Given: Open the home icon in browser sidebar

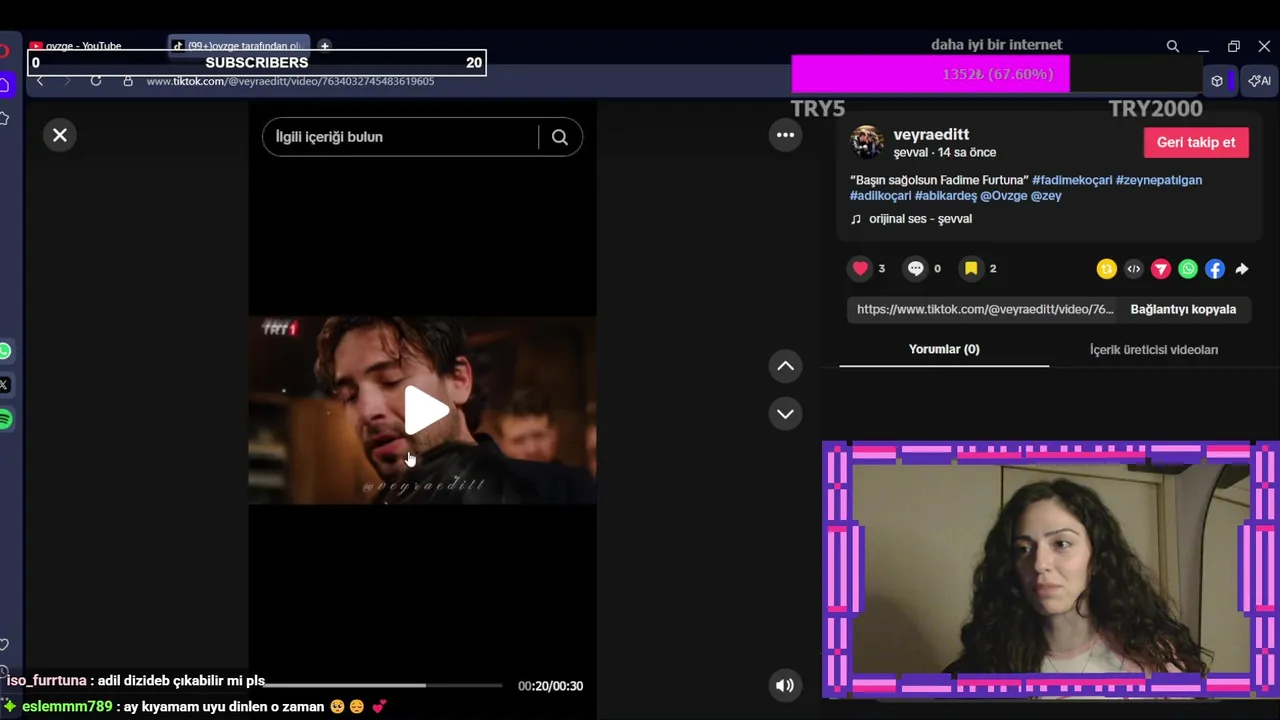Looking at the screenshot, I should click(5, 85).
